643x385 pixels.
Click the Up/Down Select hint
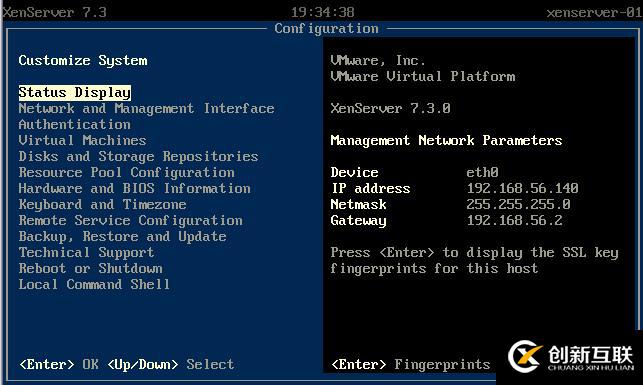[171, 364]
